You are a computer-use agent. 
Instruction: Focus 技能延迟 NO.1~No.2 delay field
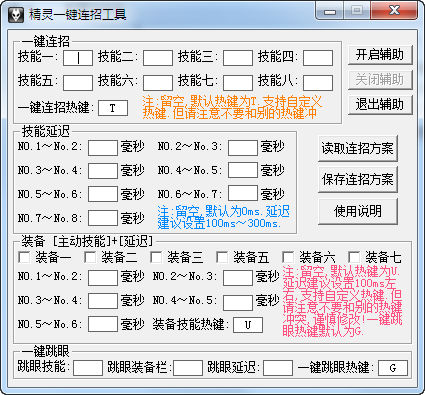[x=103, y=148]
